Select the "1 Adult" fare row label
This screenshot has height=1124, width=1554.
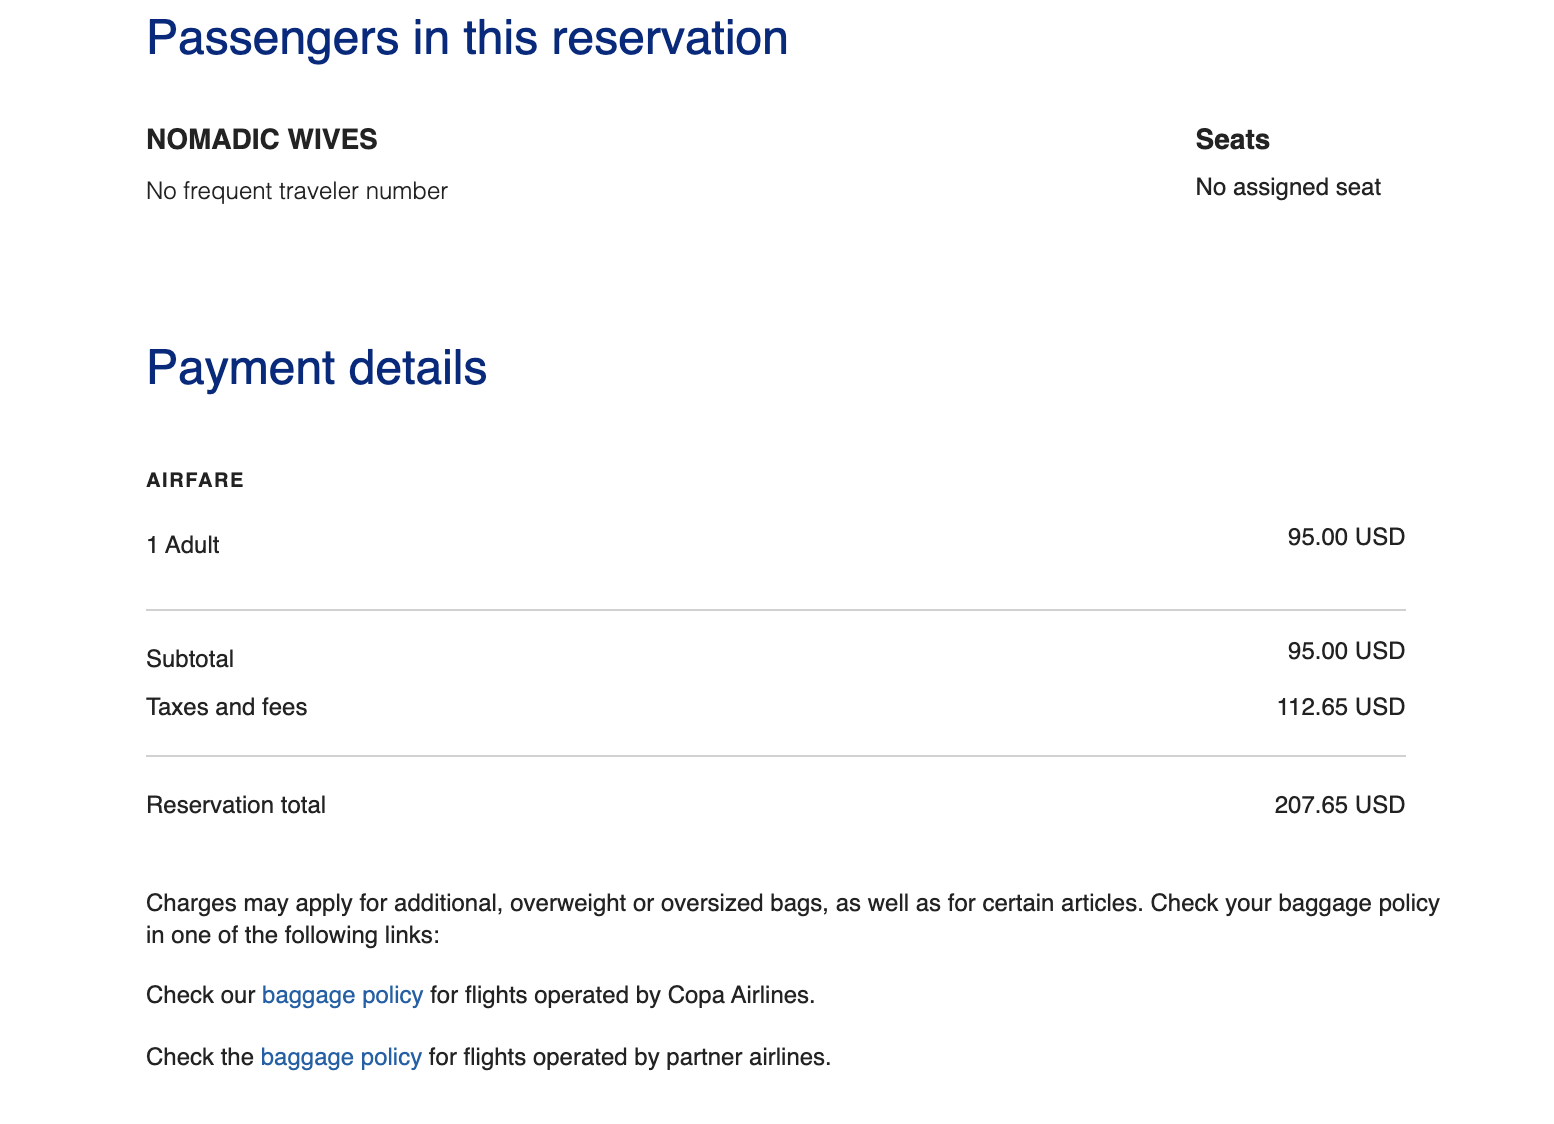click(x=183, y=545)
